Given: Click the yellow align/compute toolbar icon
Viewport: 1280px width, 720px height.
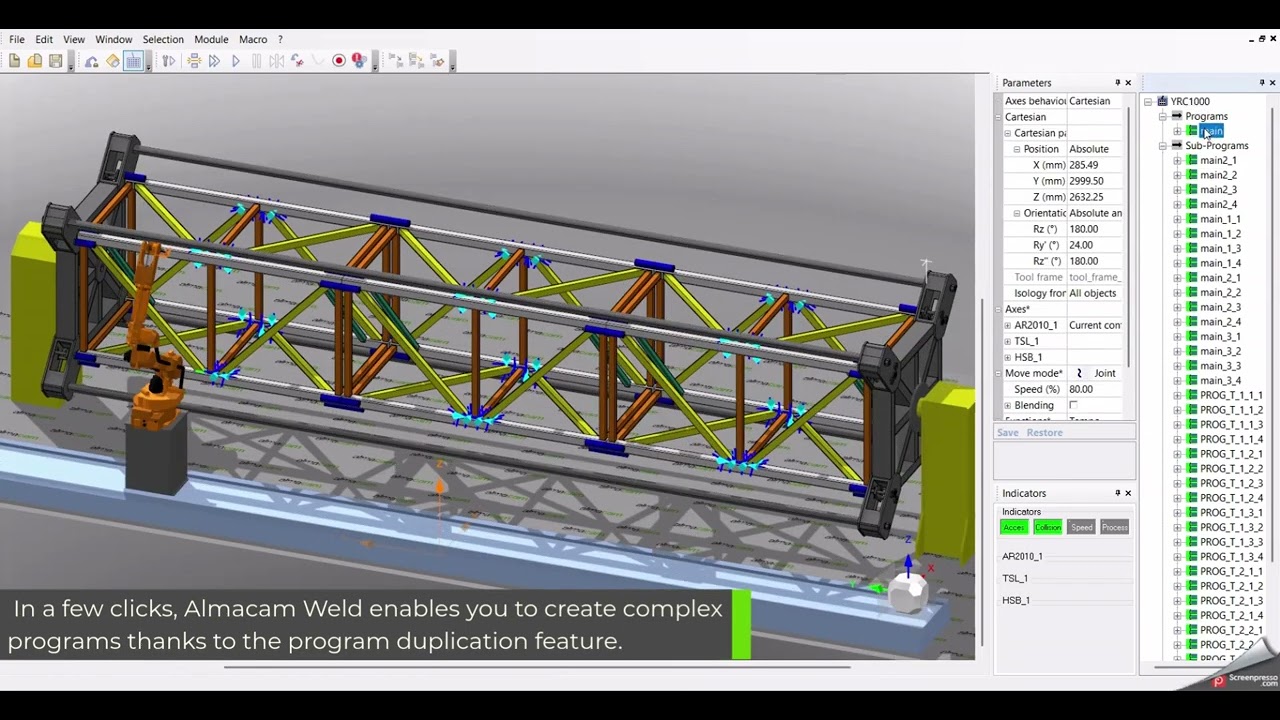Looking at the screenshot, I should (194, 61).
